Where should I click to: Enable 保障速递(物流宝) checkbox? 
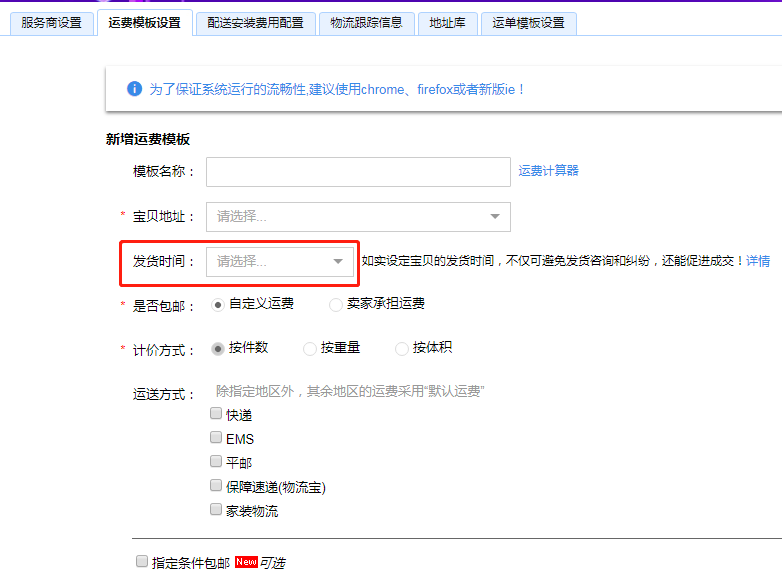coord(216,486)
